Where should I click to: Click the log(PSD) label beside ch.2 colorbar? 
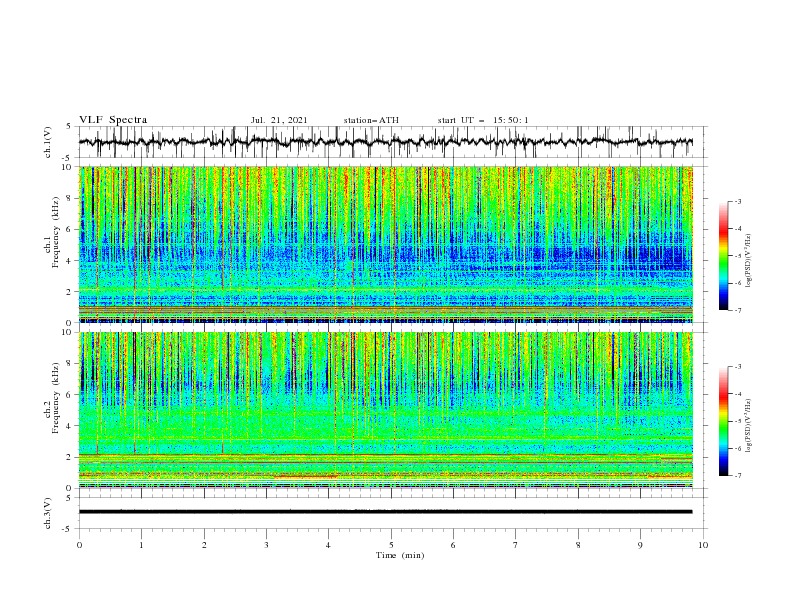[x=749, y=425]
